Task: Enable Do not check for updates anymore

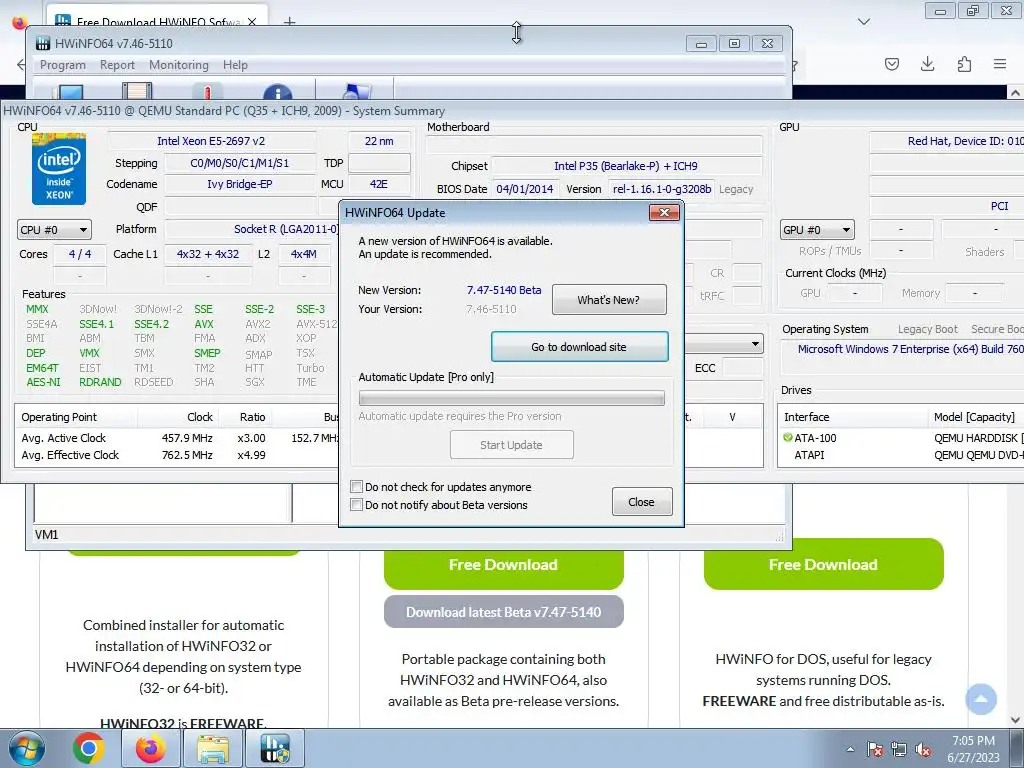Action: 357,487
